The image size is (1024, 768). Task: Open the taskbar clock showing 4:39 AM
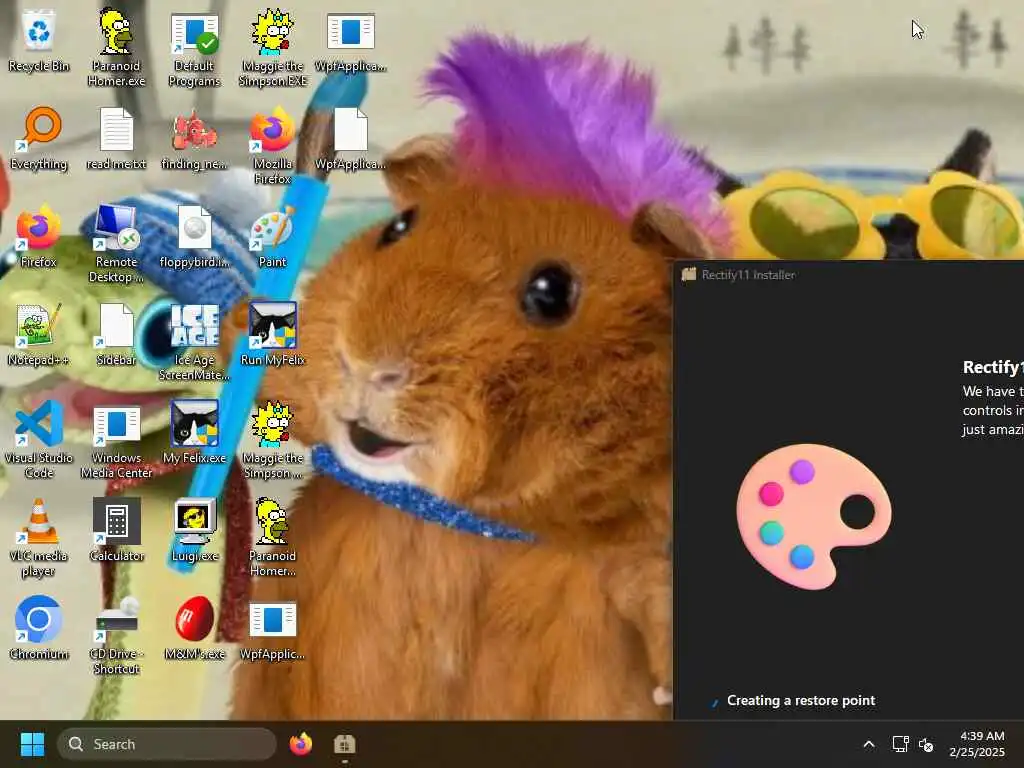click(x=977, y=744)
